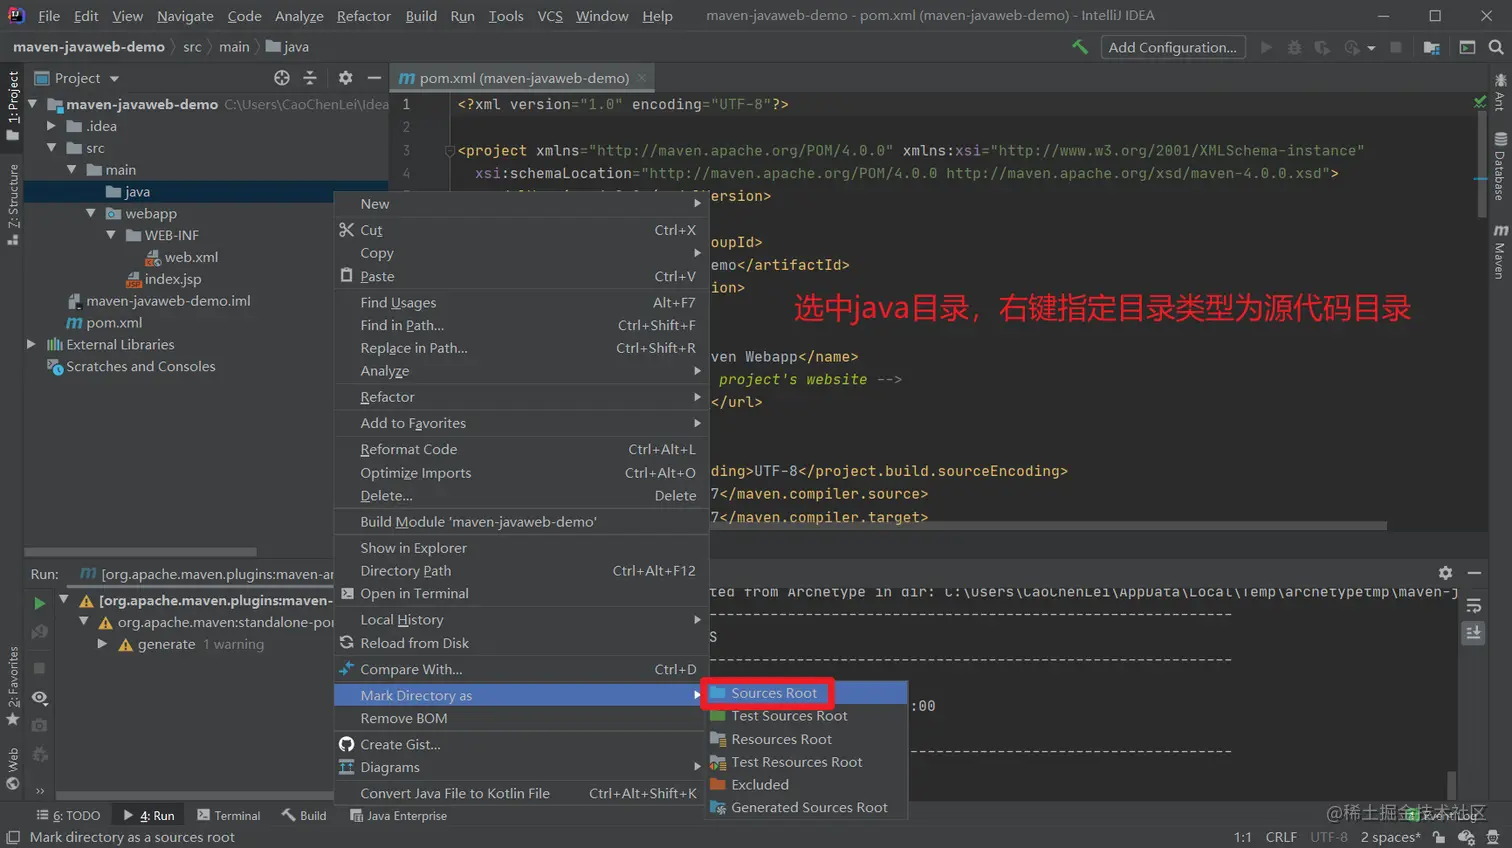Click tool windows toggle at bottom-left corner
This screenshot has height=848, width=1512.
[13, 837]
